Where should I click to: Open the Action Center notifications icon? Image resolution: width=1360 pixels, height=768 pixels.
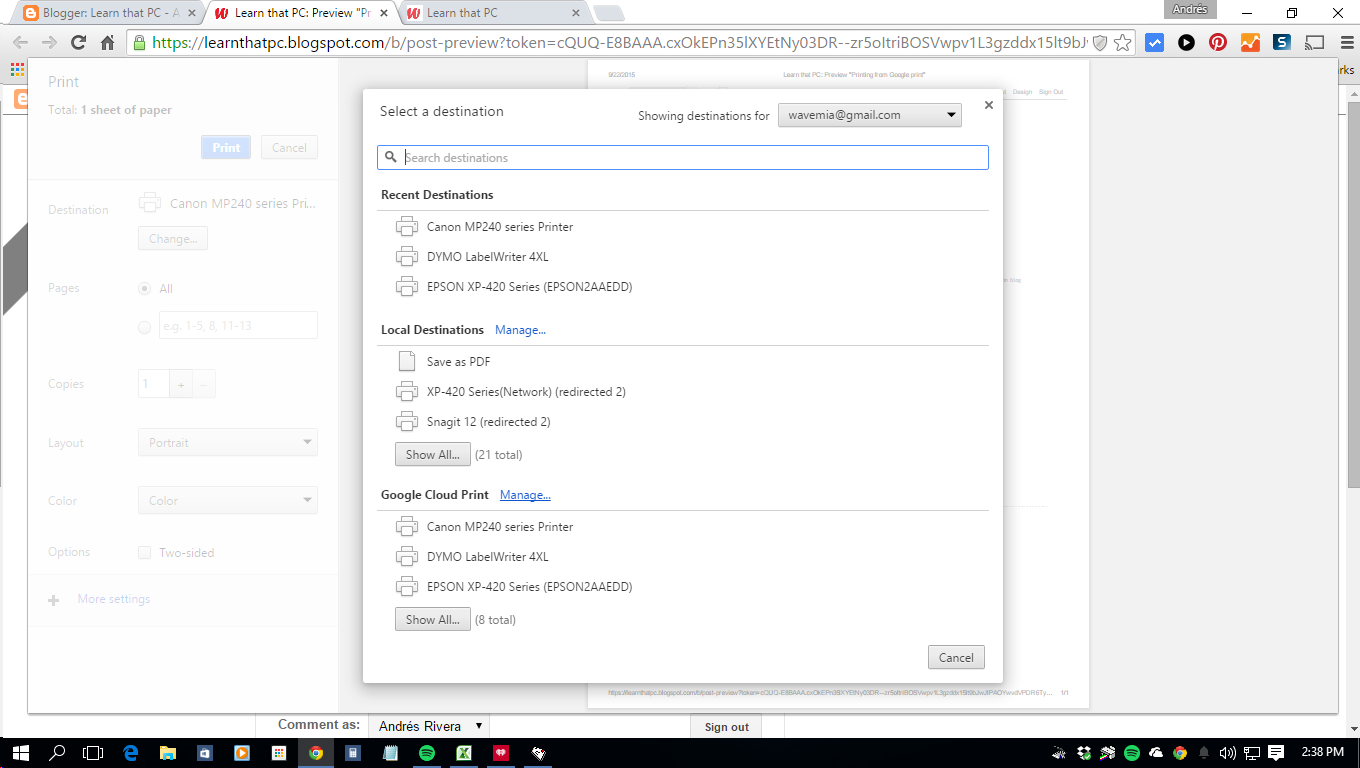click(1276, 753)
